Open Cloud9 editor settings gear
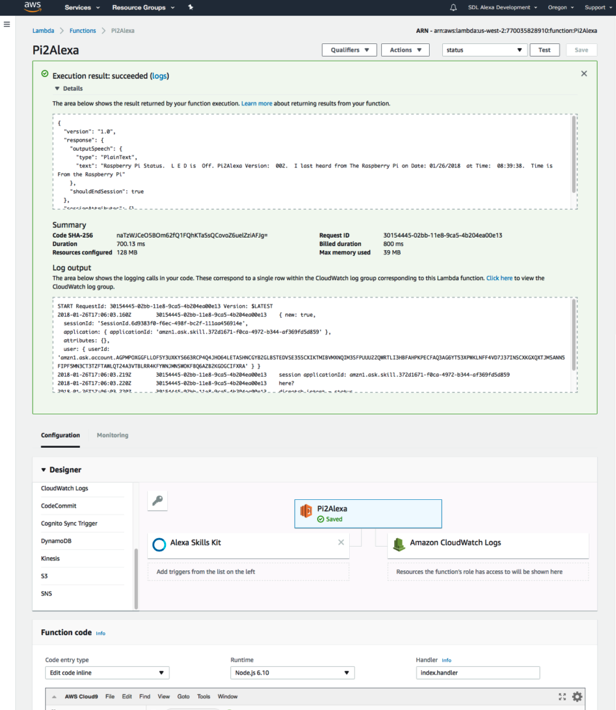Screen dimensions: 616x710 point(577,696)
